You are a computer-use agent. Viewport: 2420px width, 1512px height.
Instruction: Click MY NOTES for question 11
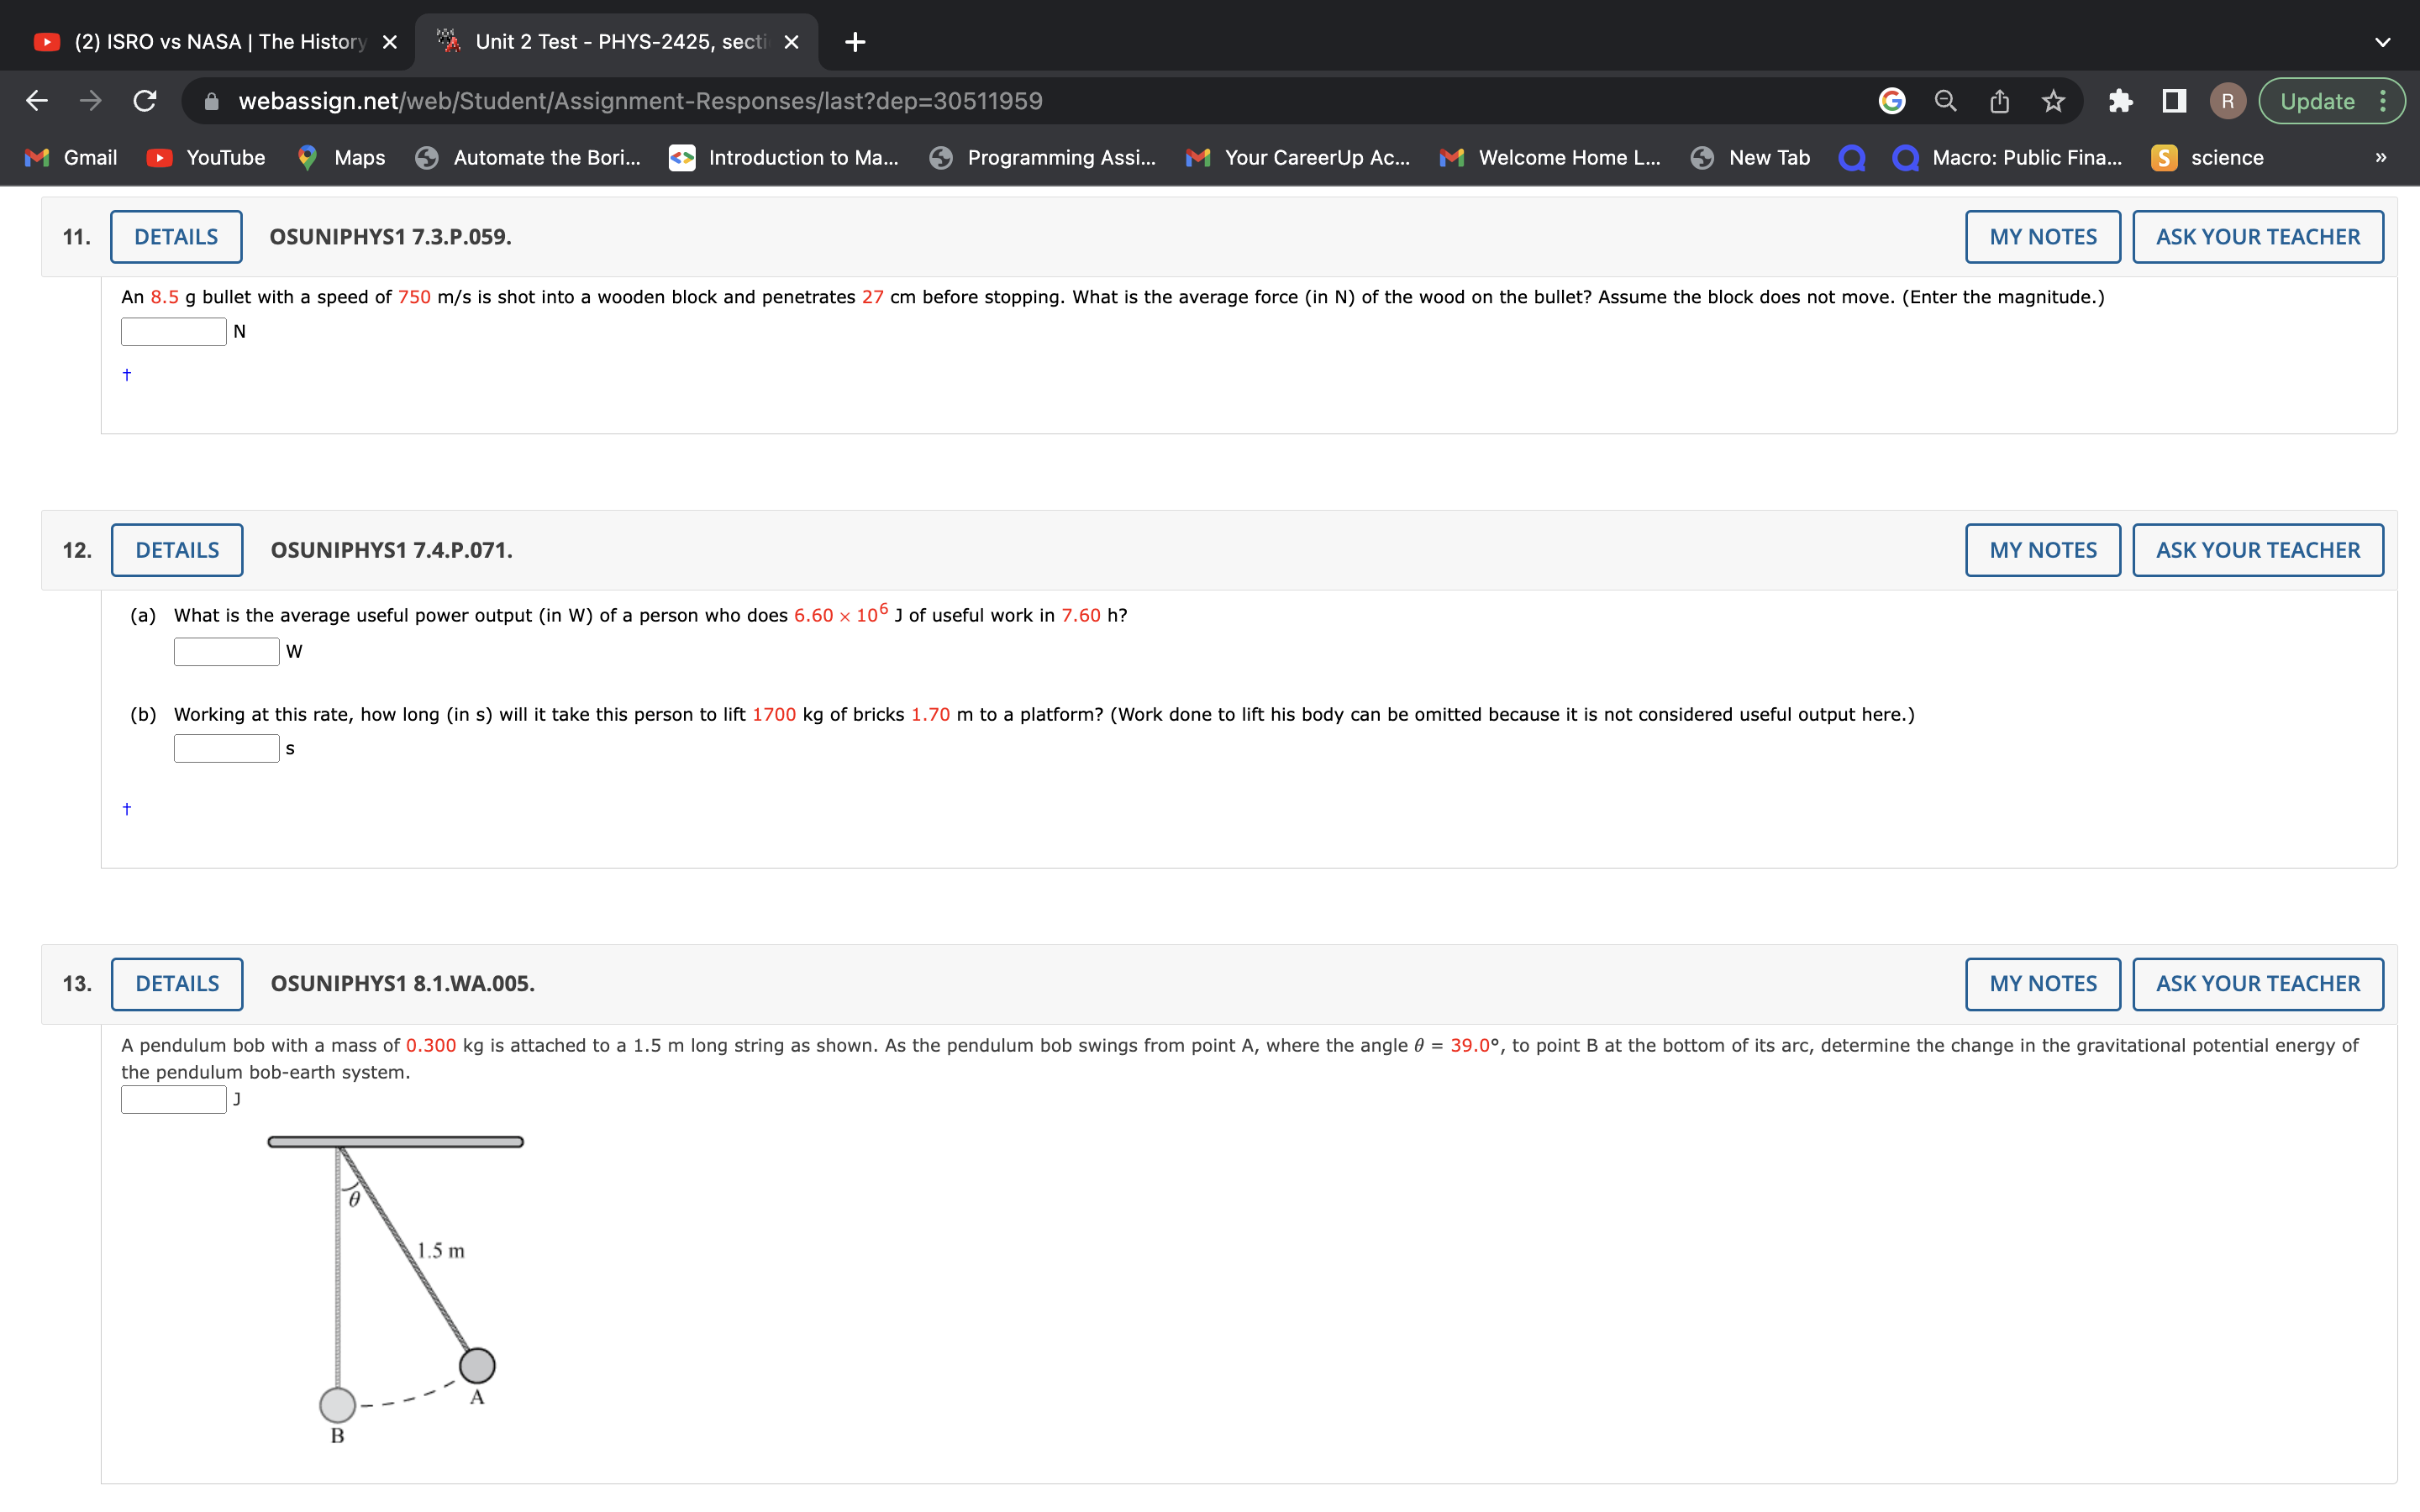(2042, 237)
